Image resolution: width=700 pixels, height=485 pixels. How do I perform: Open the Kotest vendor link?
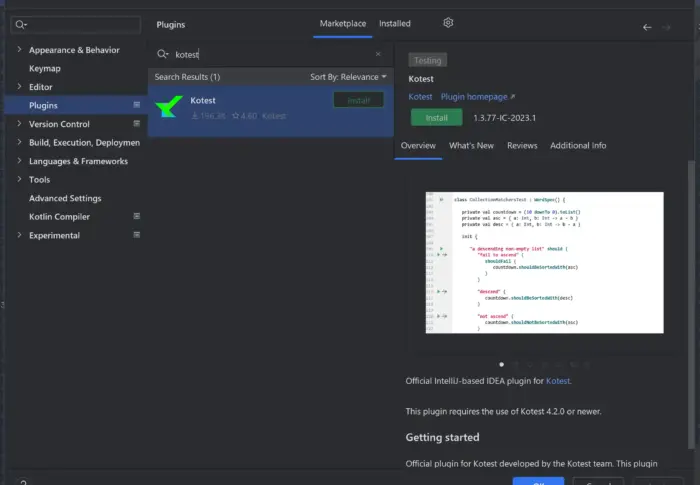(x=420, y=97)
